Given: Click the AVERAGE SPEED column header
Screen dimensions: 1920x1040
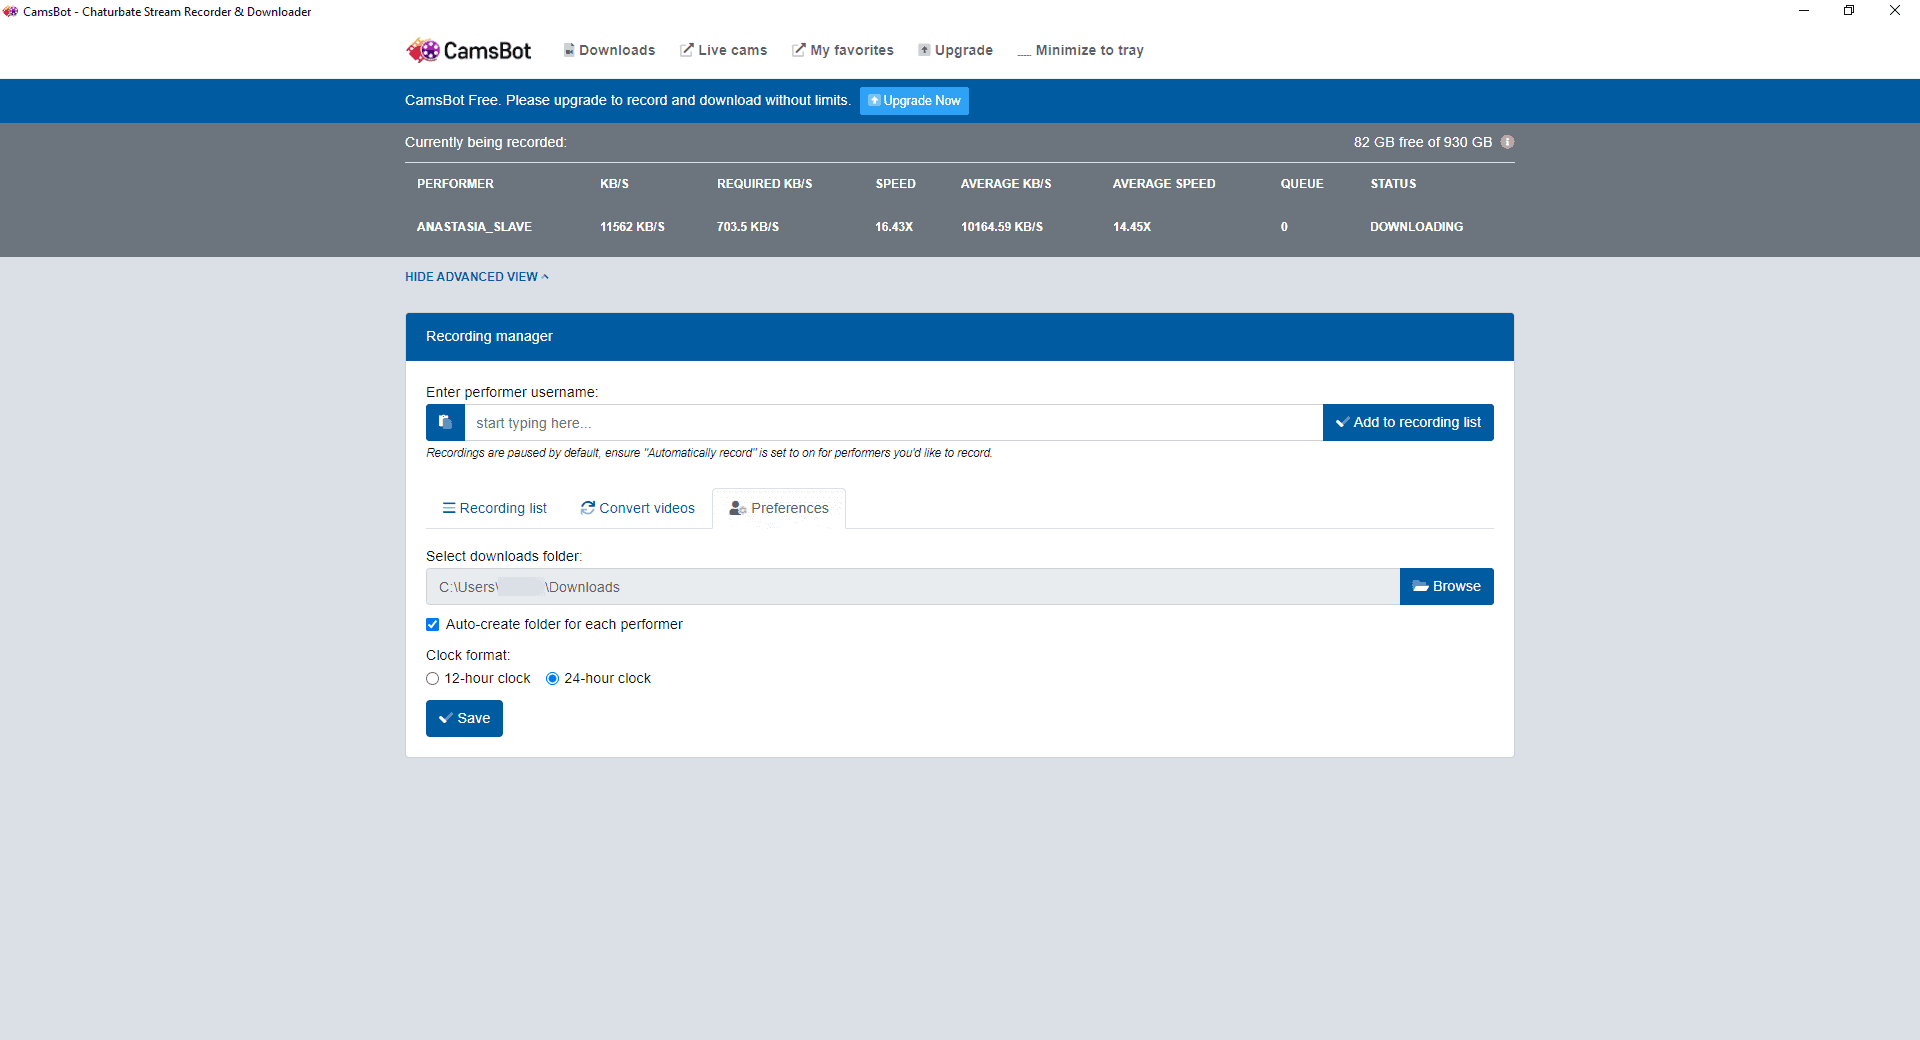Looking at the screenshot, I should click(x=1164, y=184).
